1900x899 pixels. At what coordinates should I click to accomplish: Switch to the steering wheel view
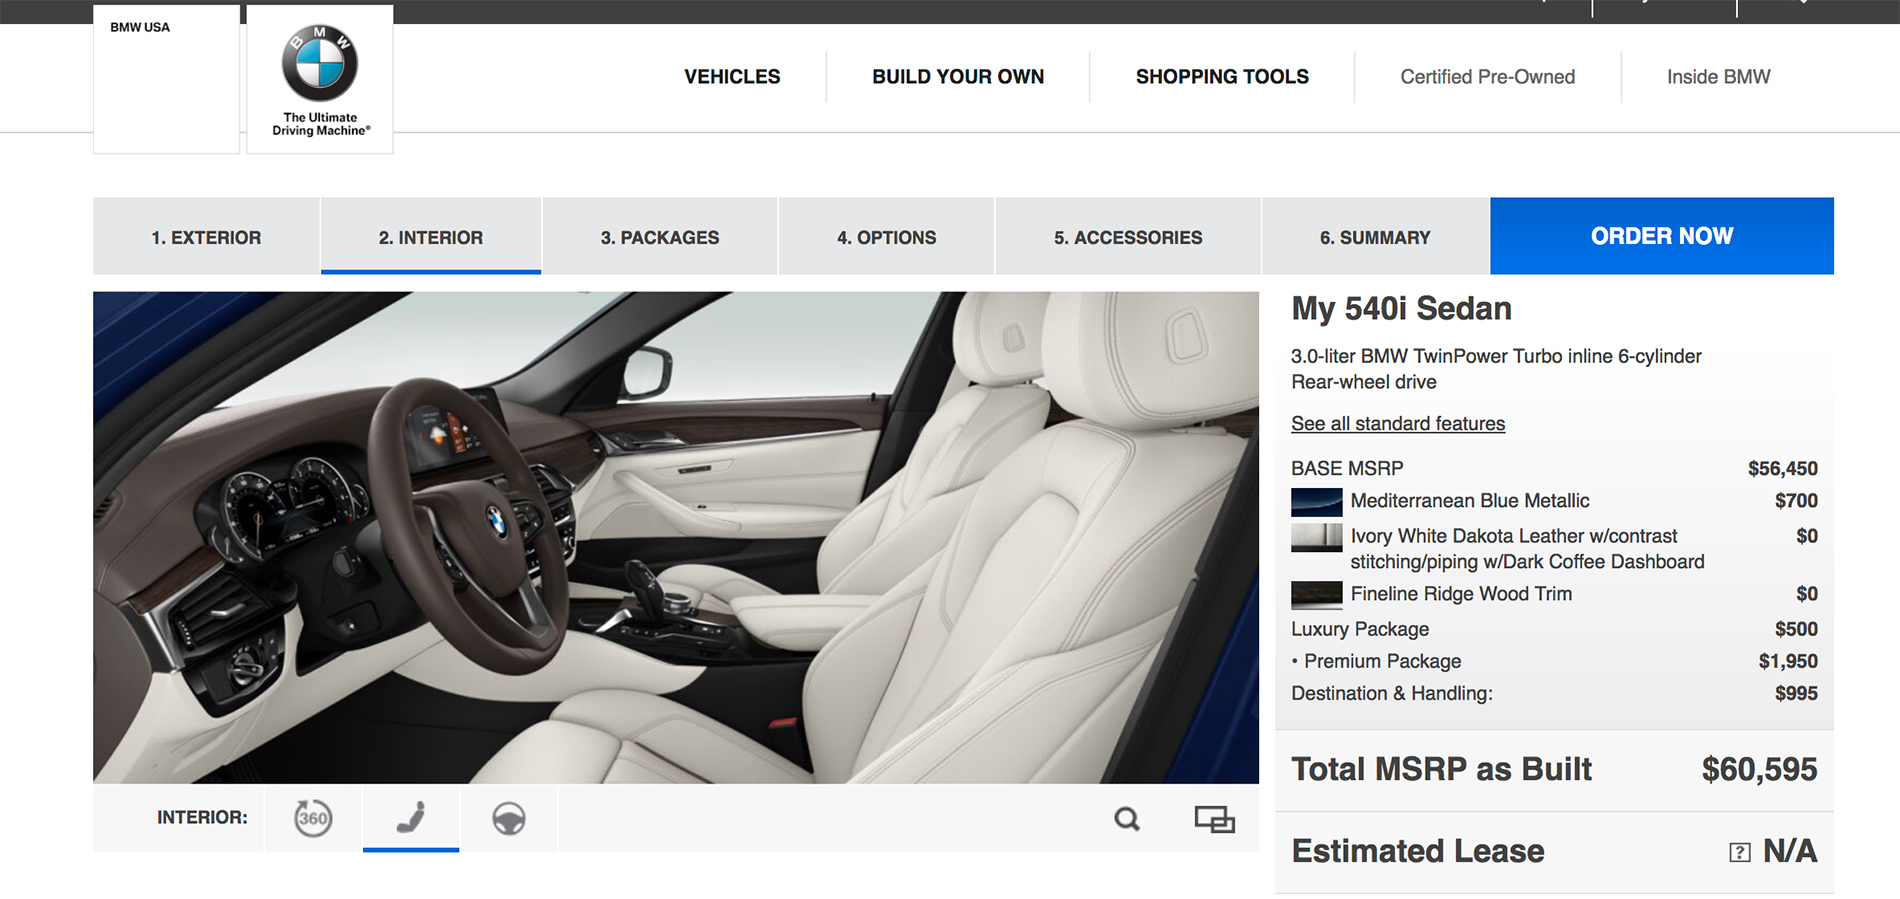[509, 819]
